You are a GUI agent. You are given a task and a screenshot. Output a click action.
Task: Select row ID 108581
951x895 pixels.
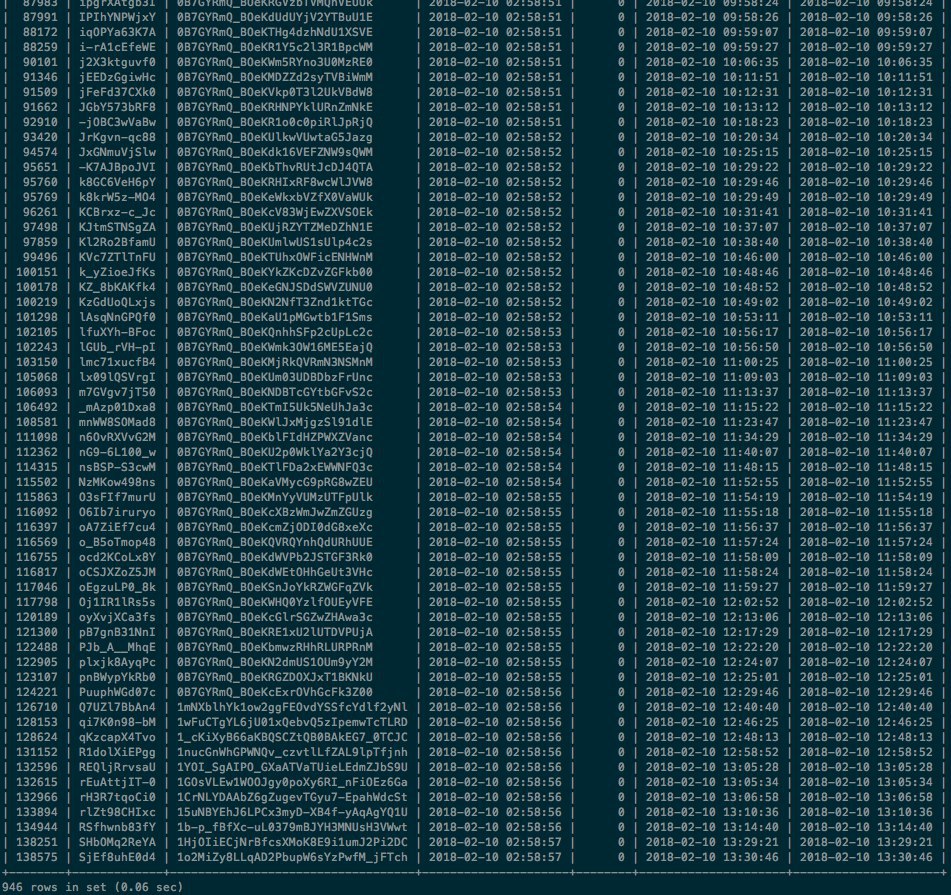[36, 423]
